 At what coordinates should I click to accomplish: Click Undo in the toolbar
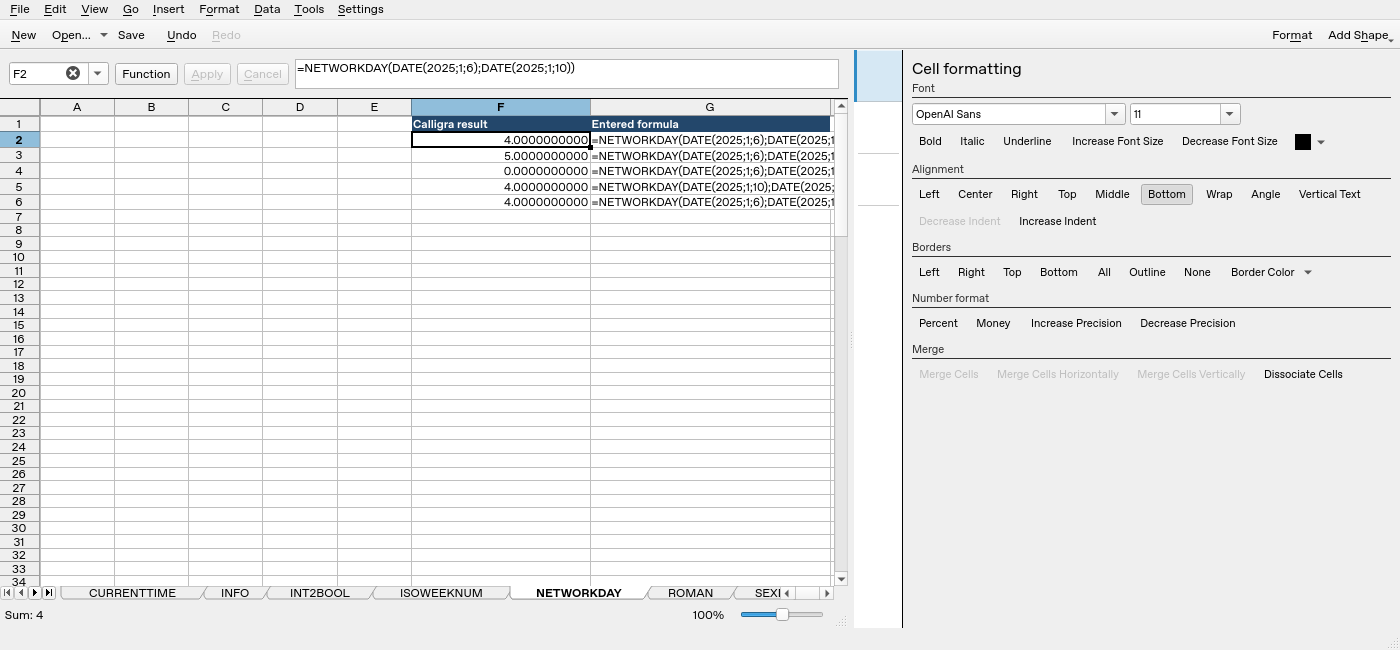pyautogui.click(x=181, y=35)
